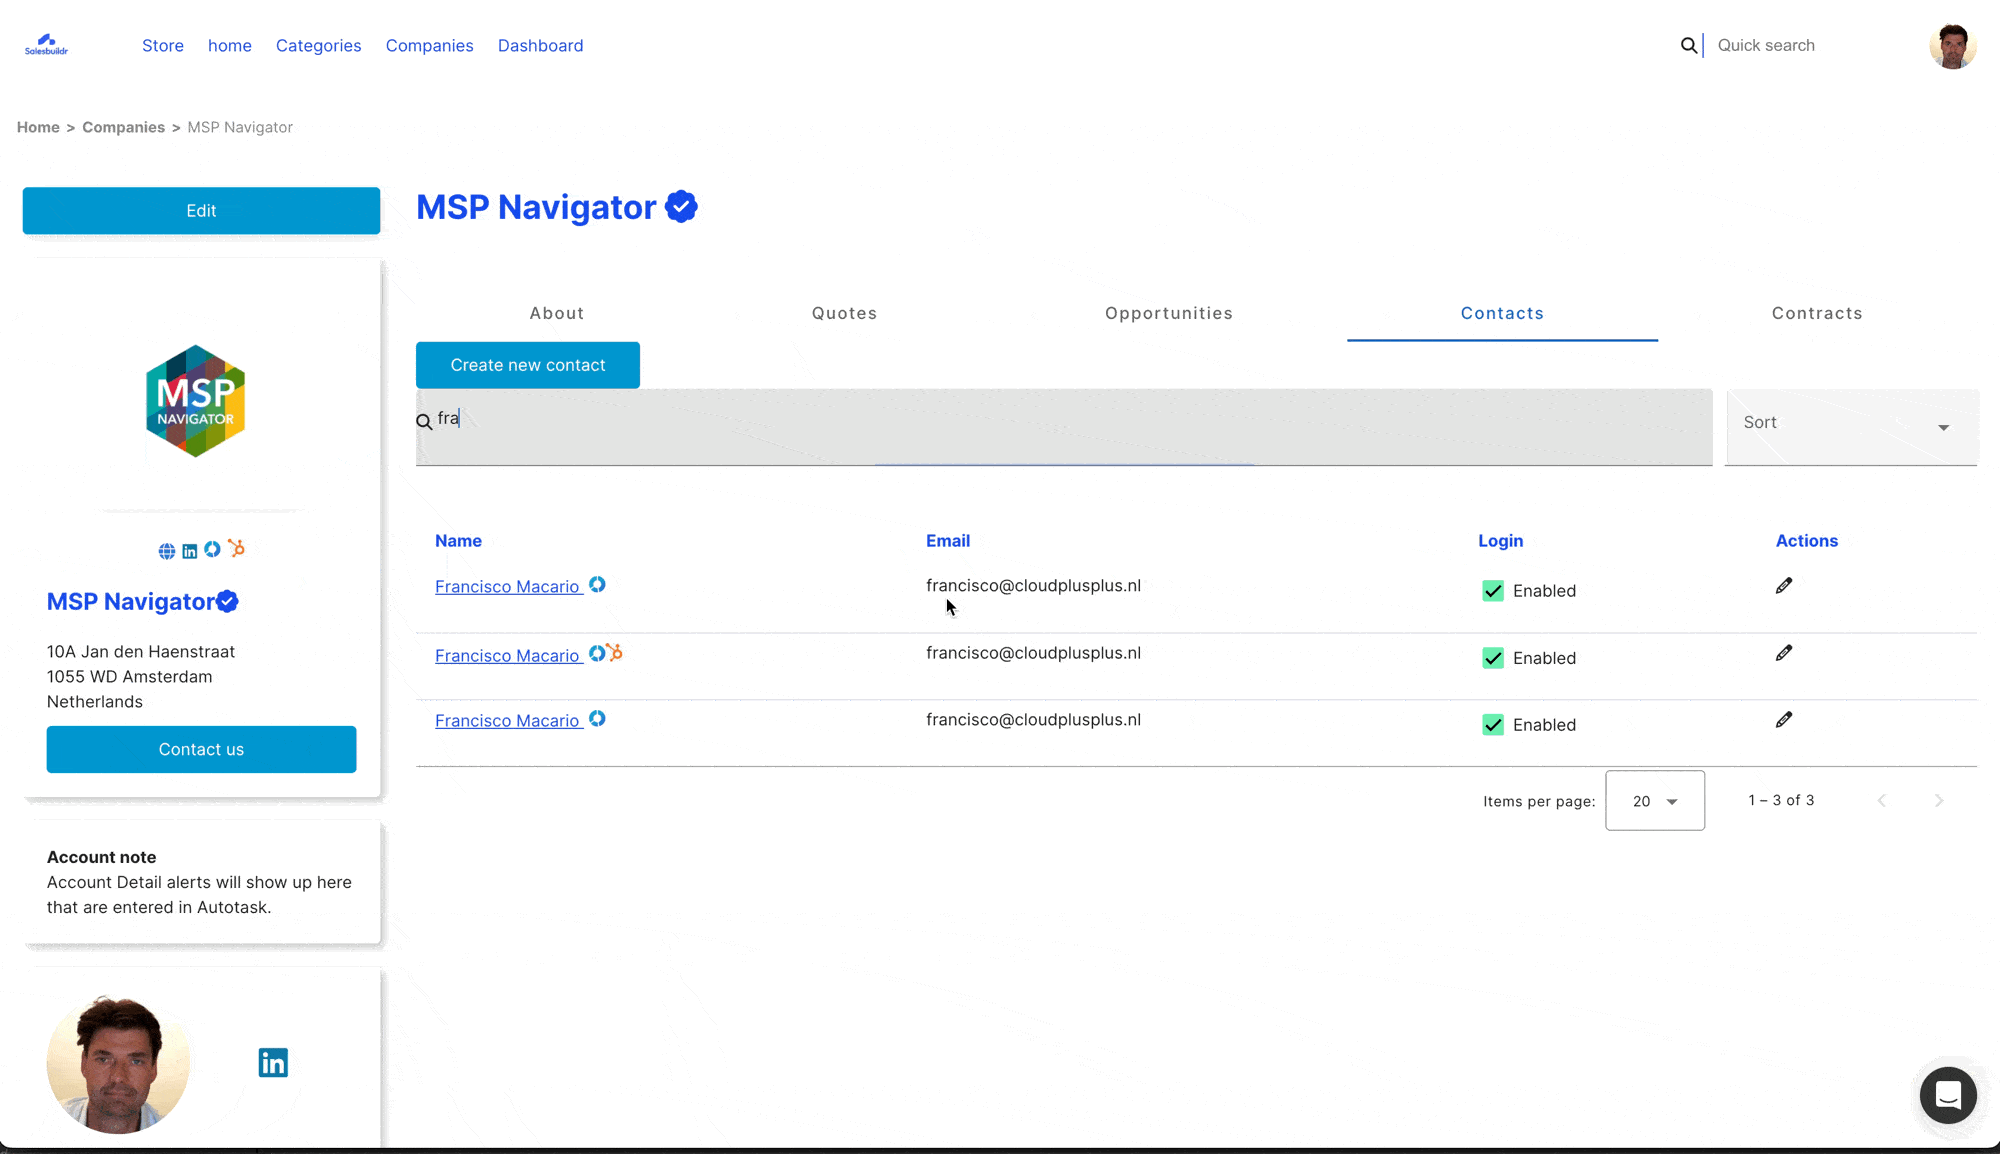Open the Sort dropdown
This screenshot has width=2000, height=1154.
click(x=1852, y=427)
